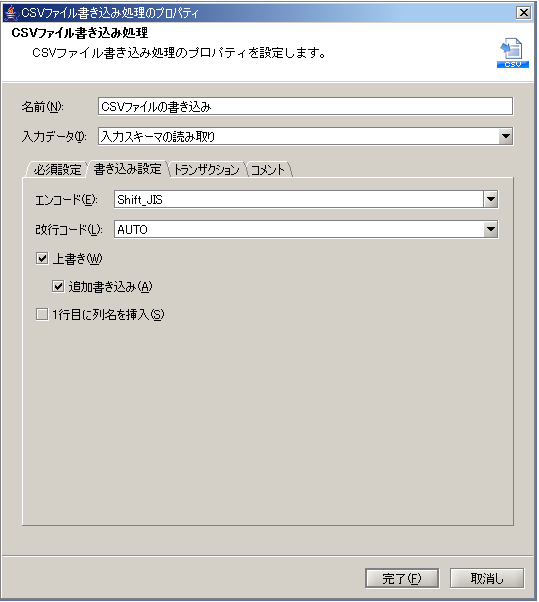Click the 入力スキーマの読み取り combo box
This screenshot has width=539, height=602.
coord(306,136)
